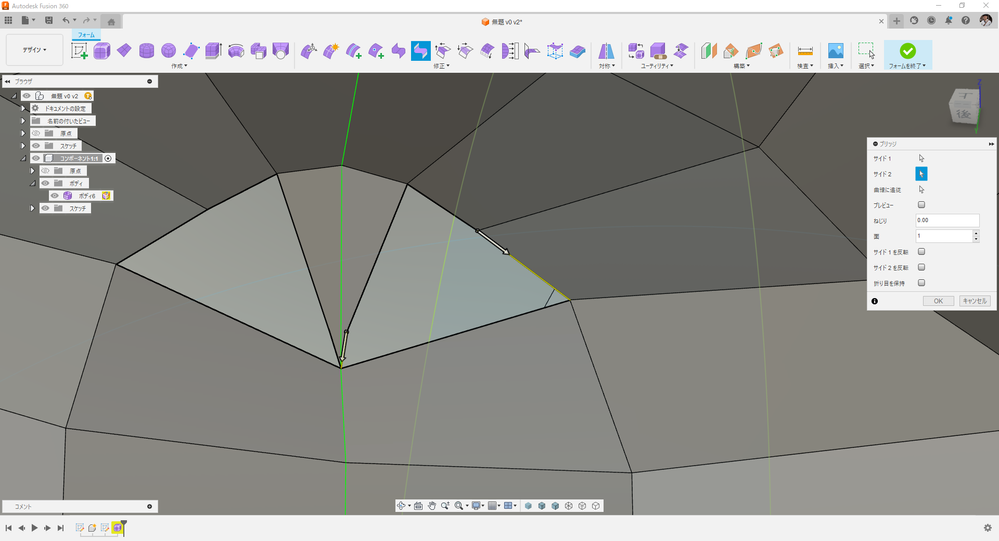Collapse the ボディ folder node

[x=33, y=183]
